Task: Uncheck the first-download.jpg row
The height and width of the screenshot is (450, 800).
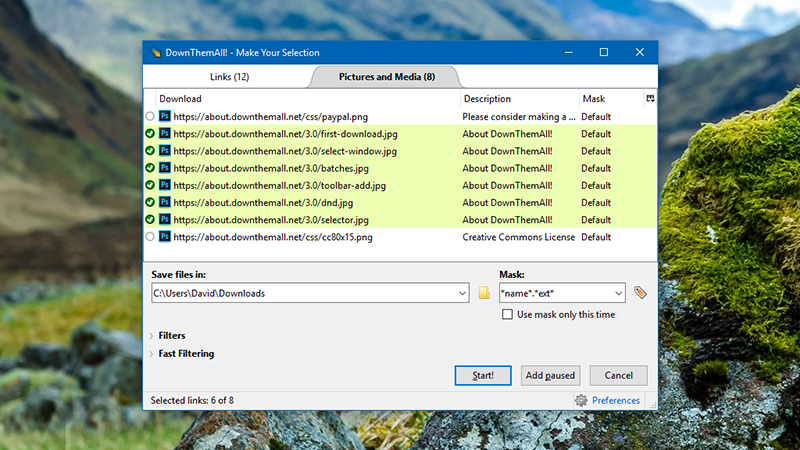Action: coord(150,134)
